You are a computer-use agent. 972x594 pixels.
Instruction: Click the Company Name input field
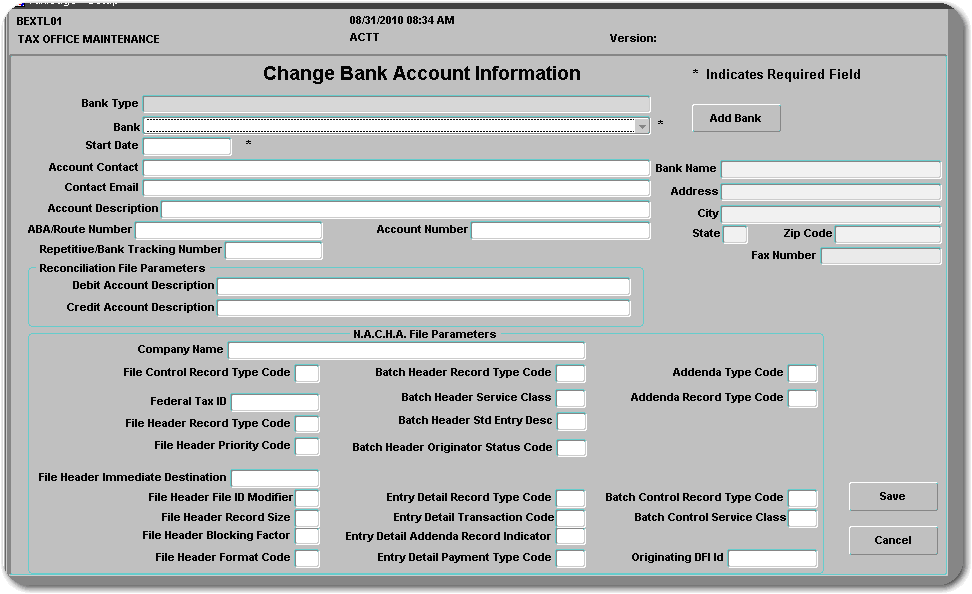tap(406, 351)
